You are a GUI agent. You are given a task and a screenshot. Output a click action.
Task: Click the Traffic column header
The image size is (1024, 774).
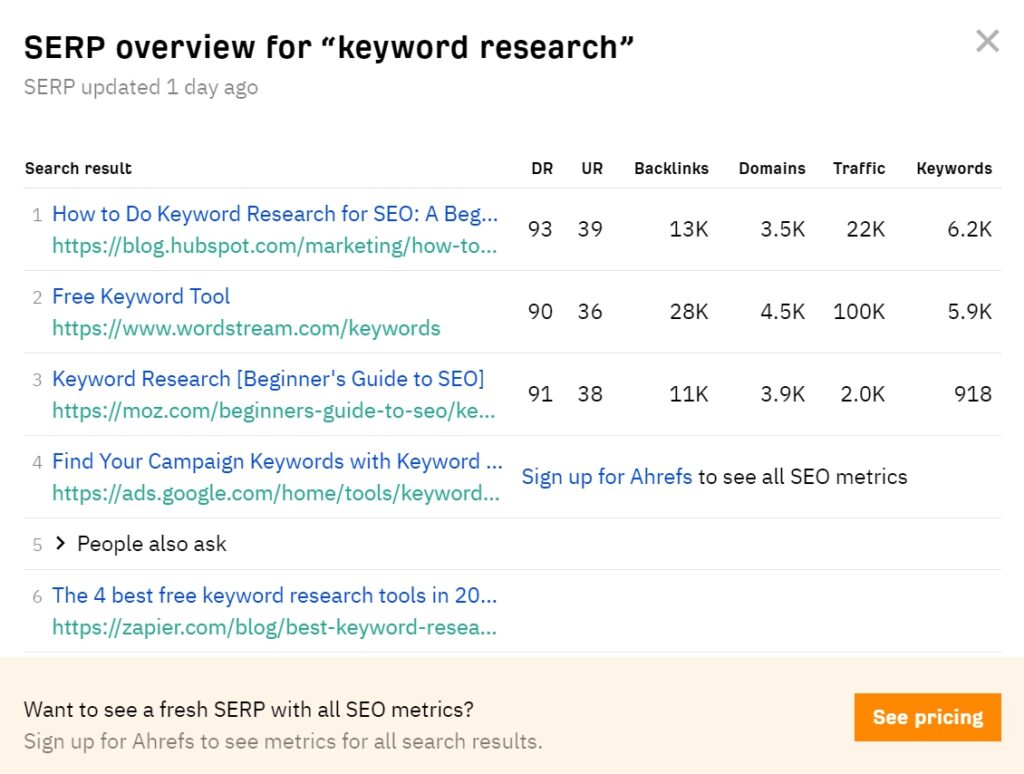pos(859,169)
